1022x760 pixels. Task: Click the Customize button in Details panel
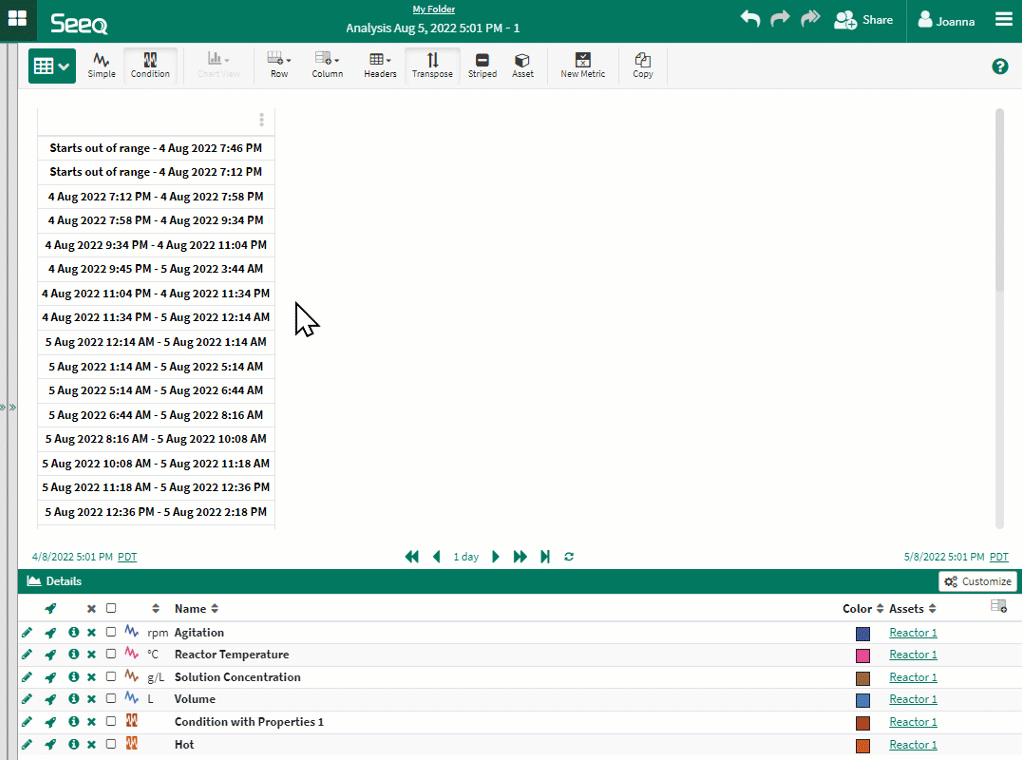(978, 582)
